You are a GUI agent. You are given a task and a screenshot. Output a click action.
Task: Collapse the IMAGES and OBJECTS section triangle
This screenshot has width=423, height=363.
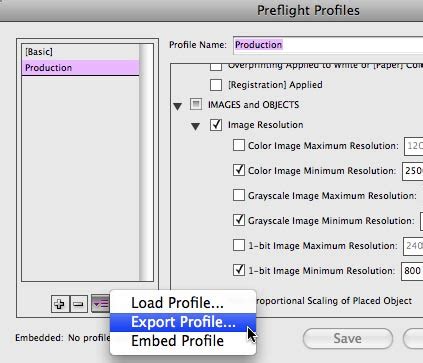pyautogui.click(x=178, y=106)
